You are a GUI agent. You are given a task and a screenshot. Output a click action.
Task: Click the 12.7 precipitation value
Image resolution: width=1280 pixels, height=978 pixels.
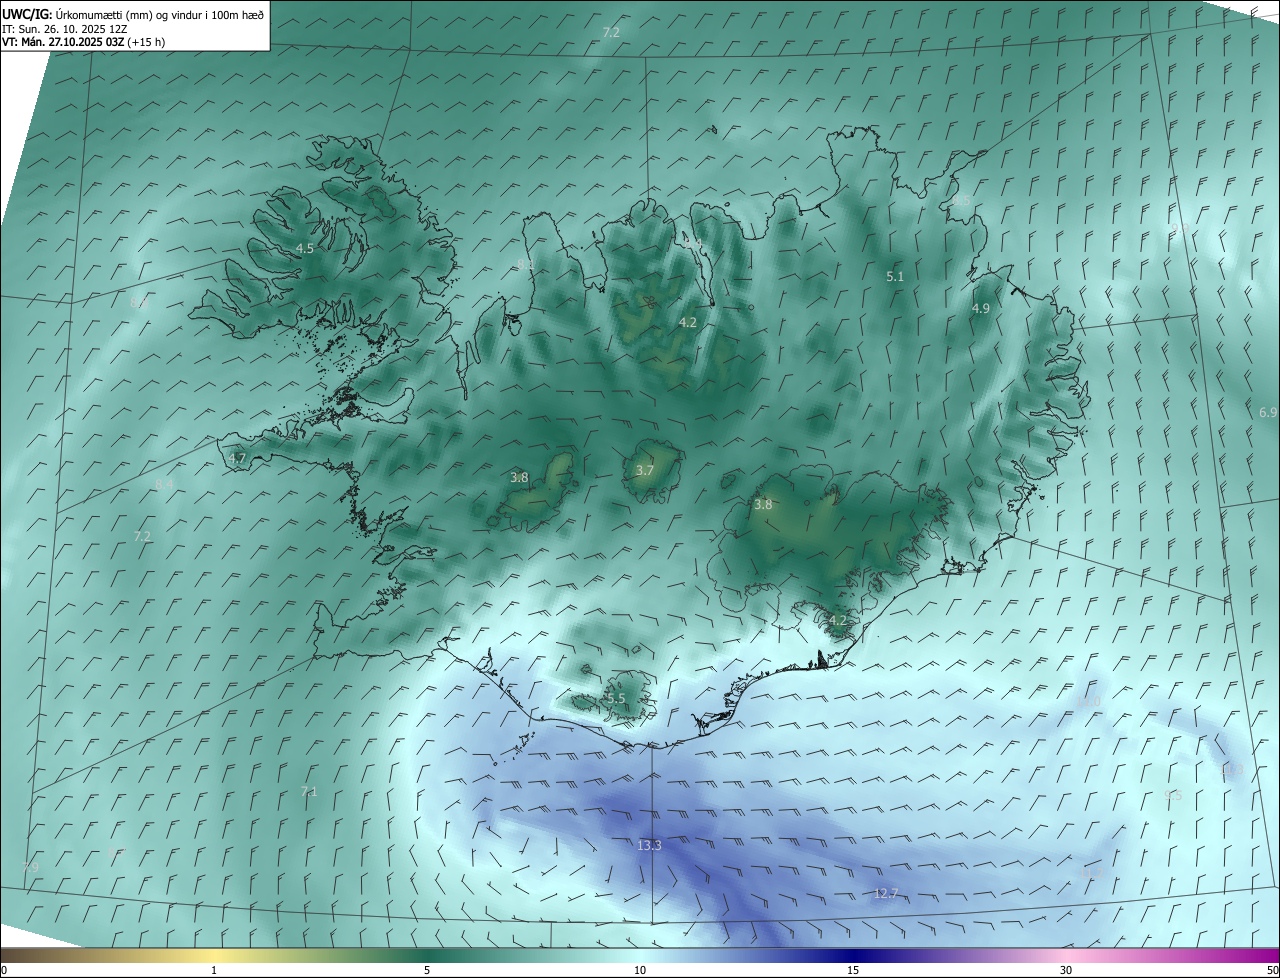886,893
